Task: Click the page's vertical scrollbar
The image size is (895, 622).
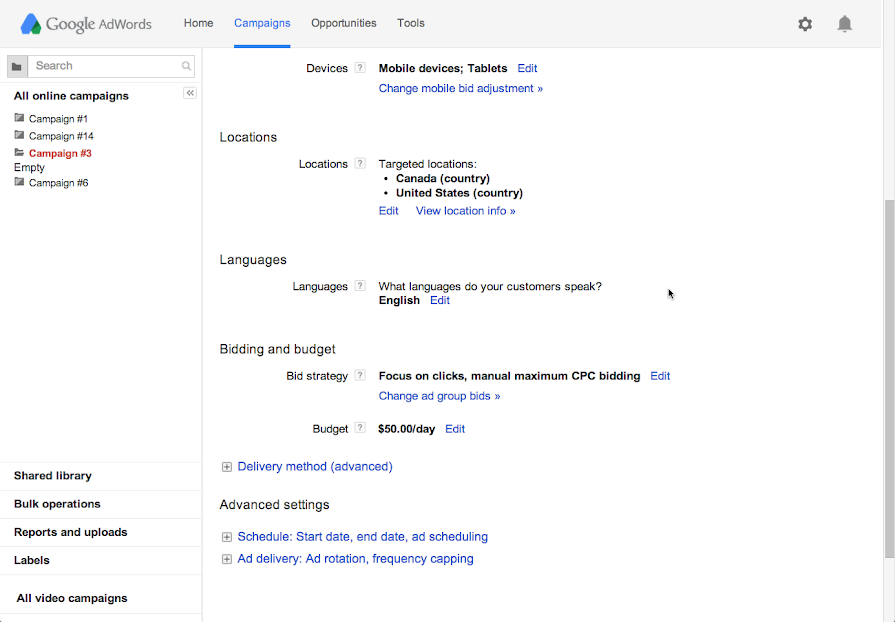Action: tap(889, 380)
